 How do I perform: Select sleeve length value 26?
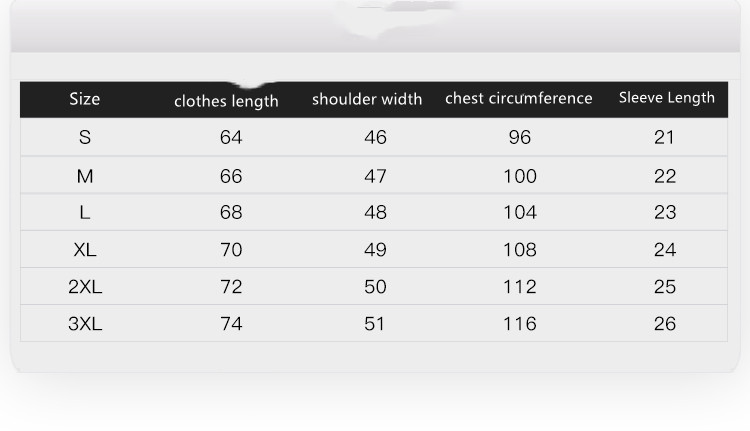(x=665, y=324)
